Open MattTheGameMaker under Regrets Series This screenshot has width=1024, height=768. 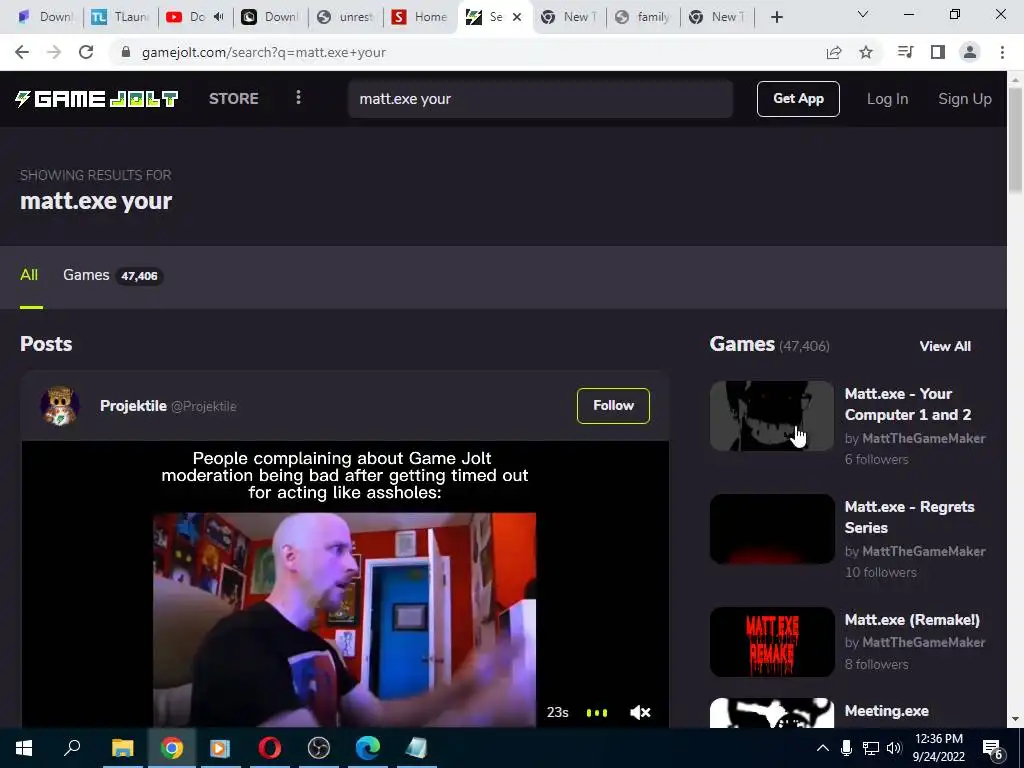[x=923, y=551]
